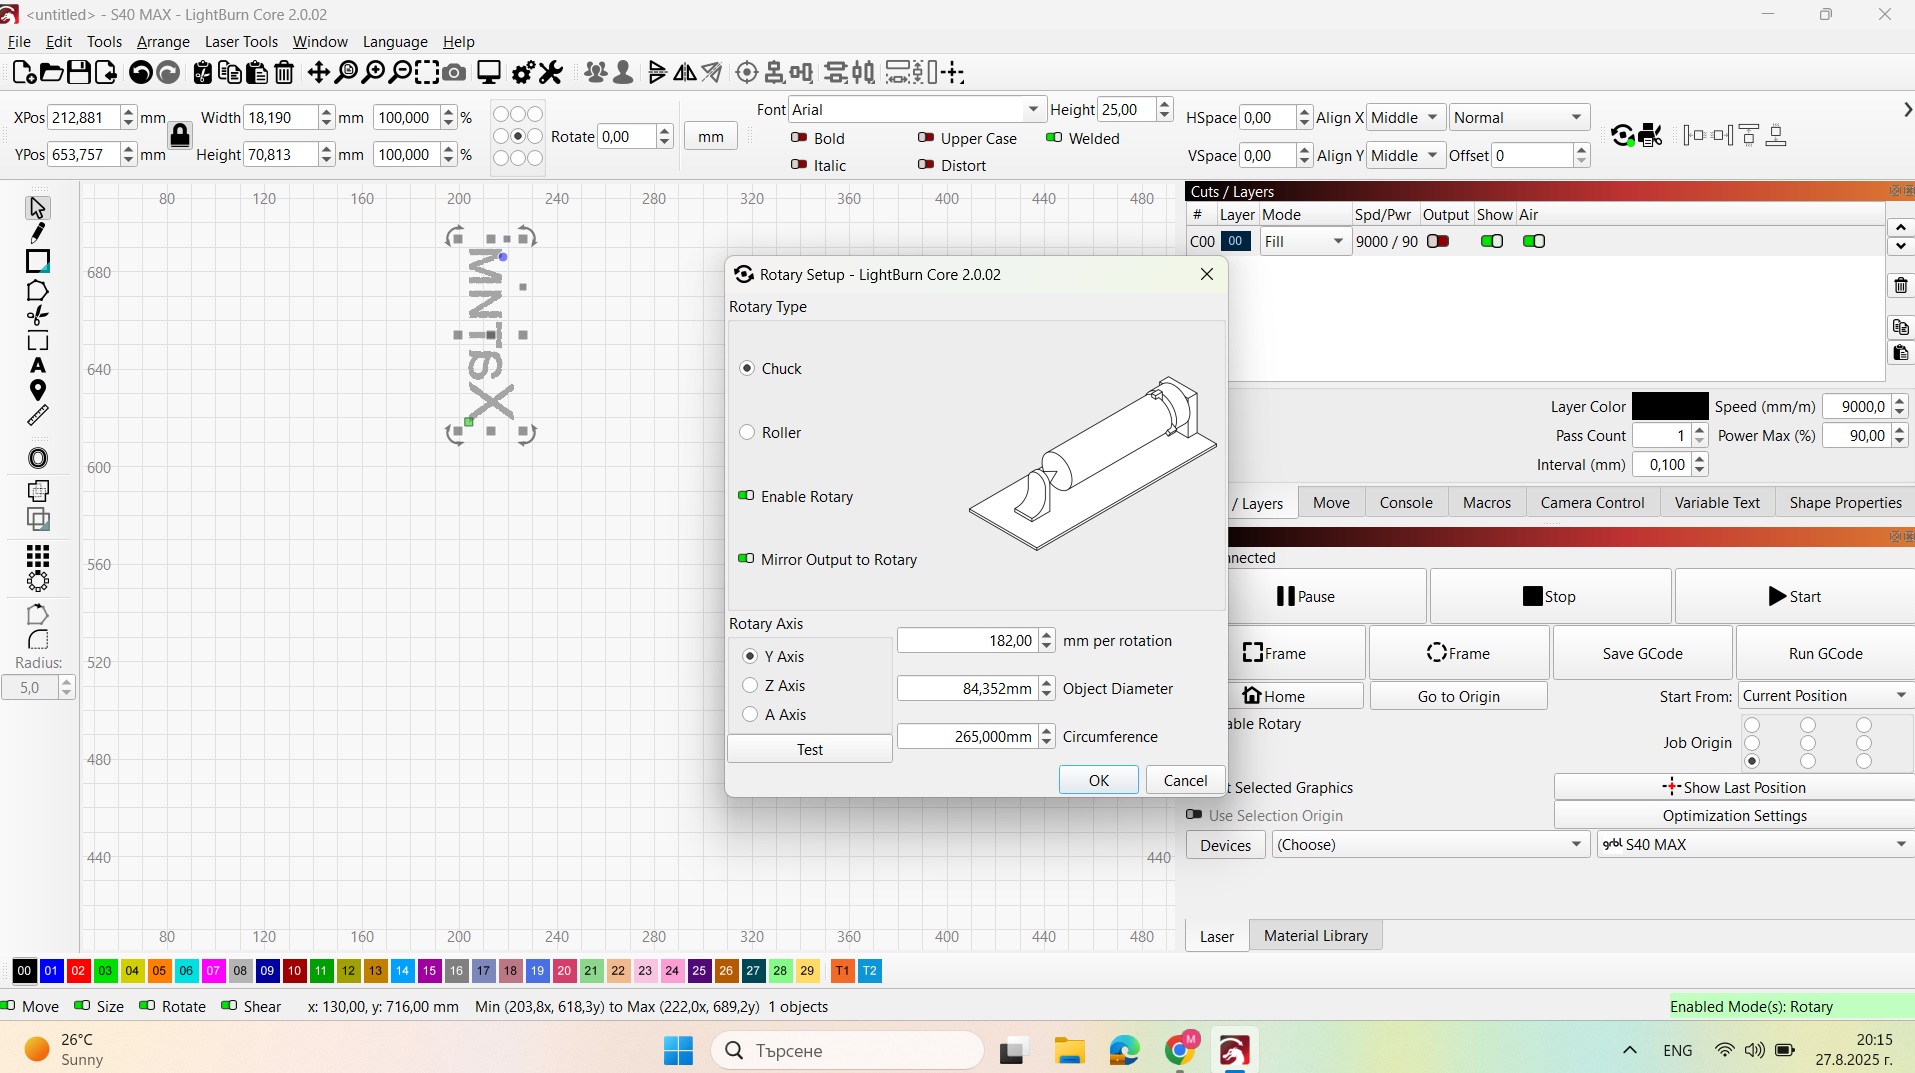Click the Undo arrow icon

click(x=141, y=72)
